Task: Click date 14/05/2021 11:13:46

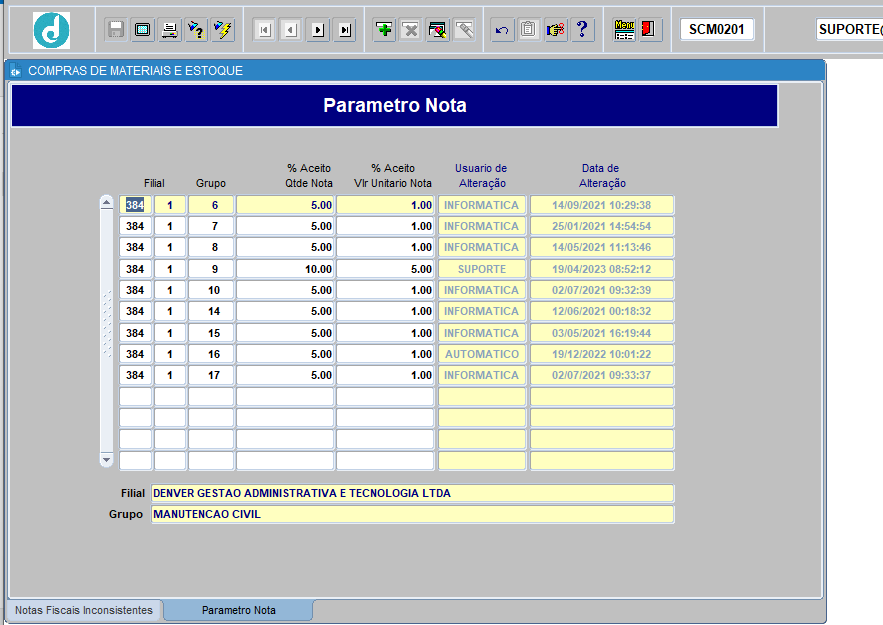Action: 602,247
